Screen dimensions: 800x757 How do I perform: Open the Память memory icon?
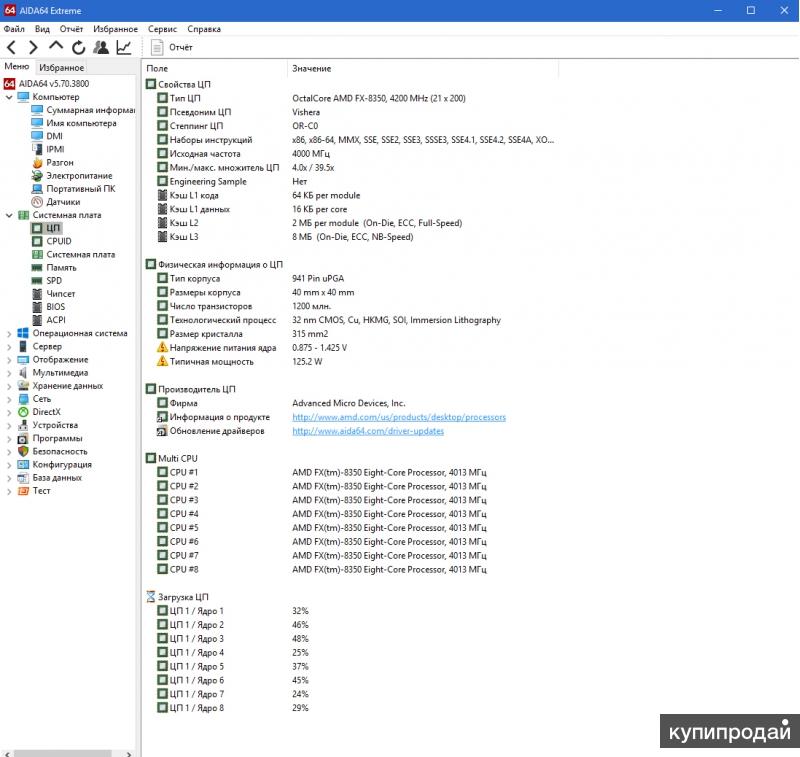pyautogui.click(x=37, y=268)
